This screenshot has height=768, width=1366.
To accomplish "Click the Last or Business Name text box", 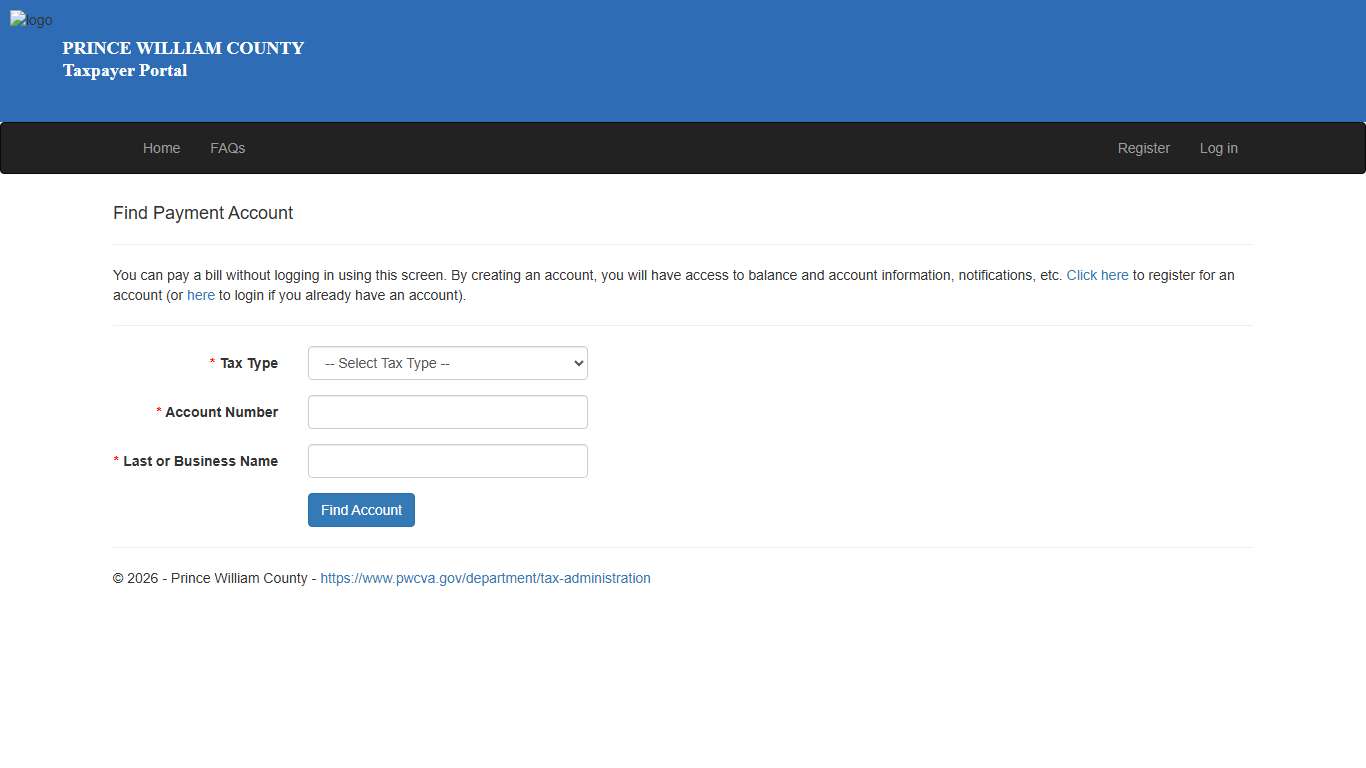I will (447, 461).
